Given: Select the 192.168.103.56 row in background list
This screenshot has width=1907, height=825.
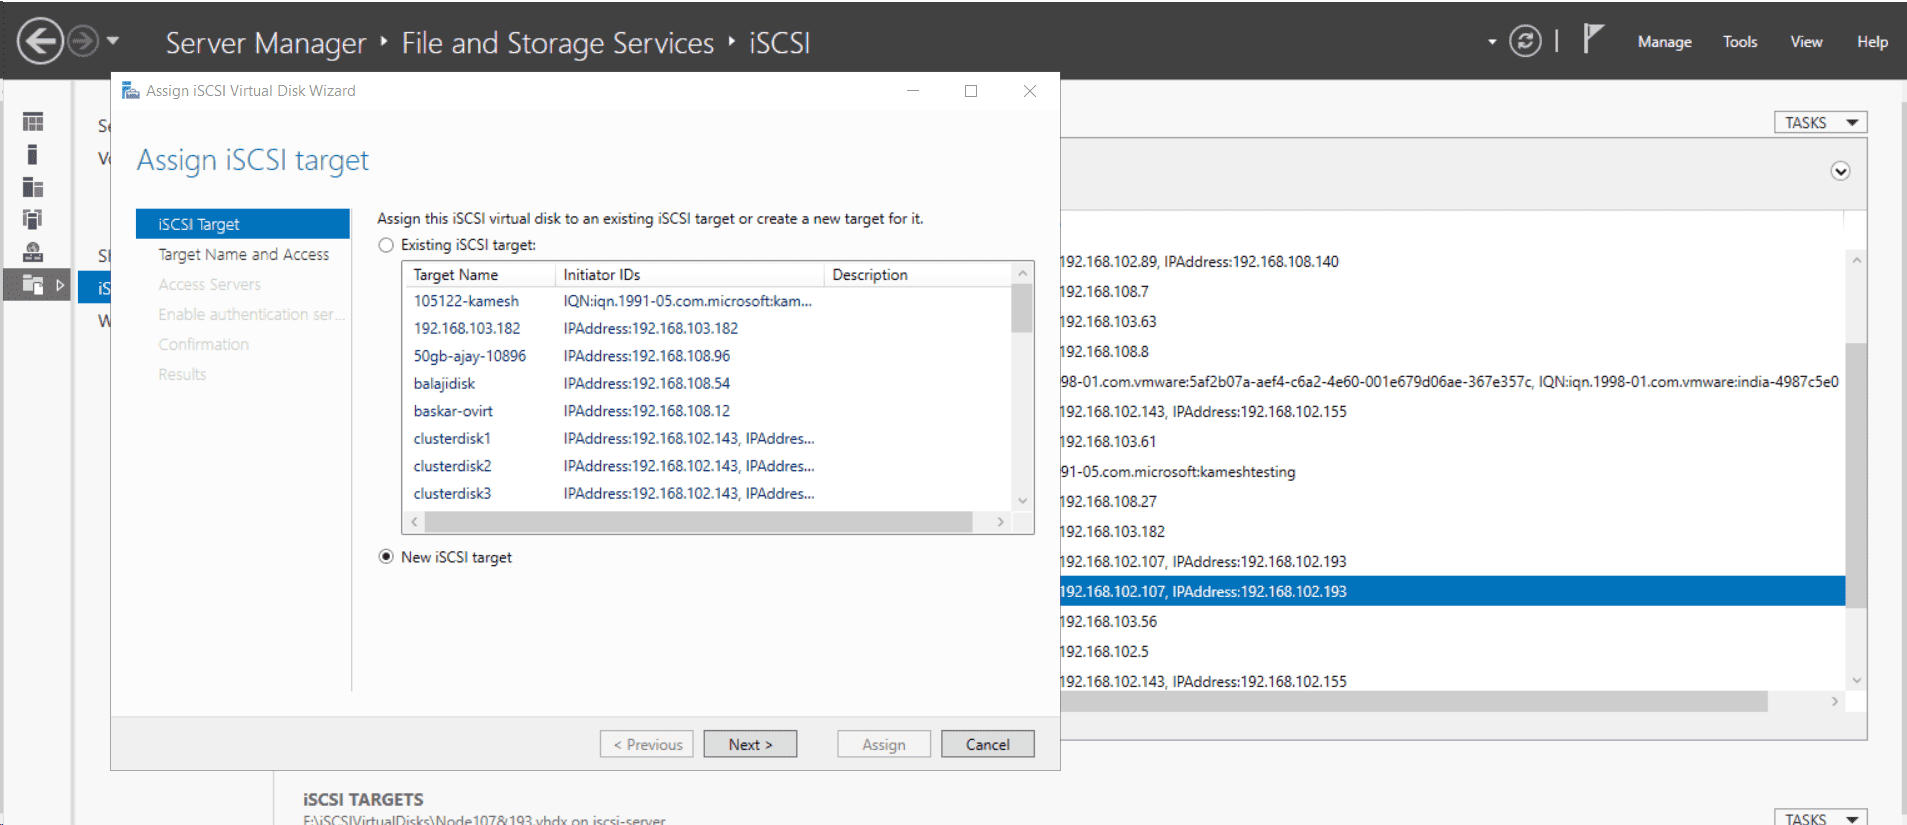Looking at the screenshot, I should [x=1452, y=621].
